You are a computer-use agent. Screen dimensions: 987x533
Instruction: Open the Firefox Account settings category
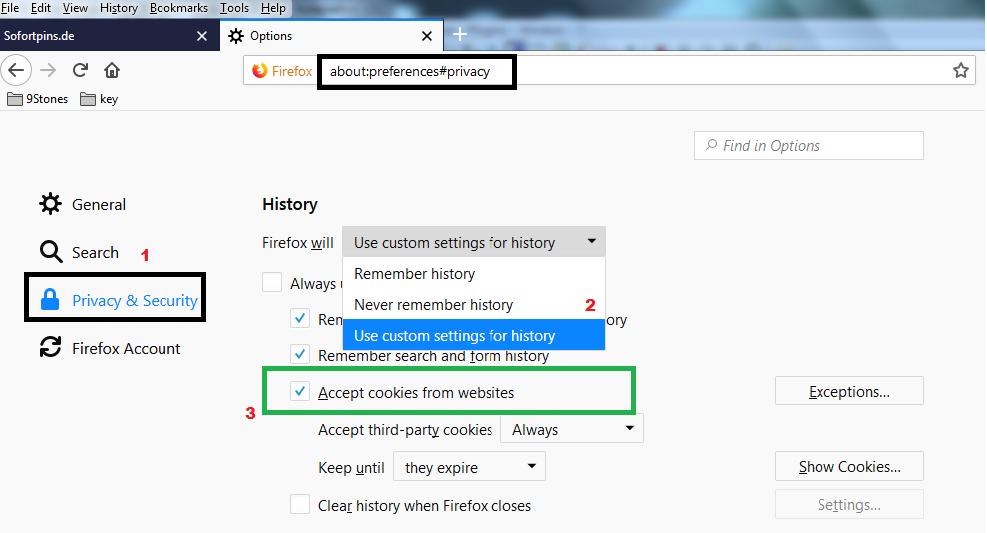click(x=110, y=348)
